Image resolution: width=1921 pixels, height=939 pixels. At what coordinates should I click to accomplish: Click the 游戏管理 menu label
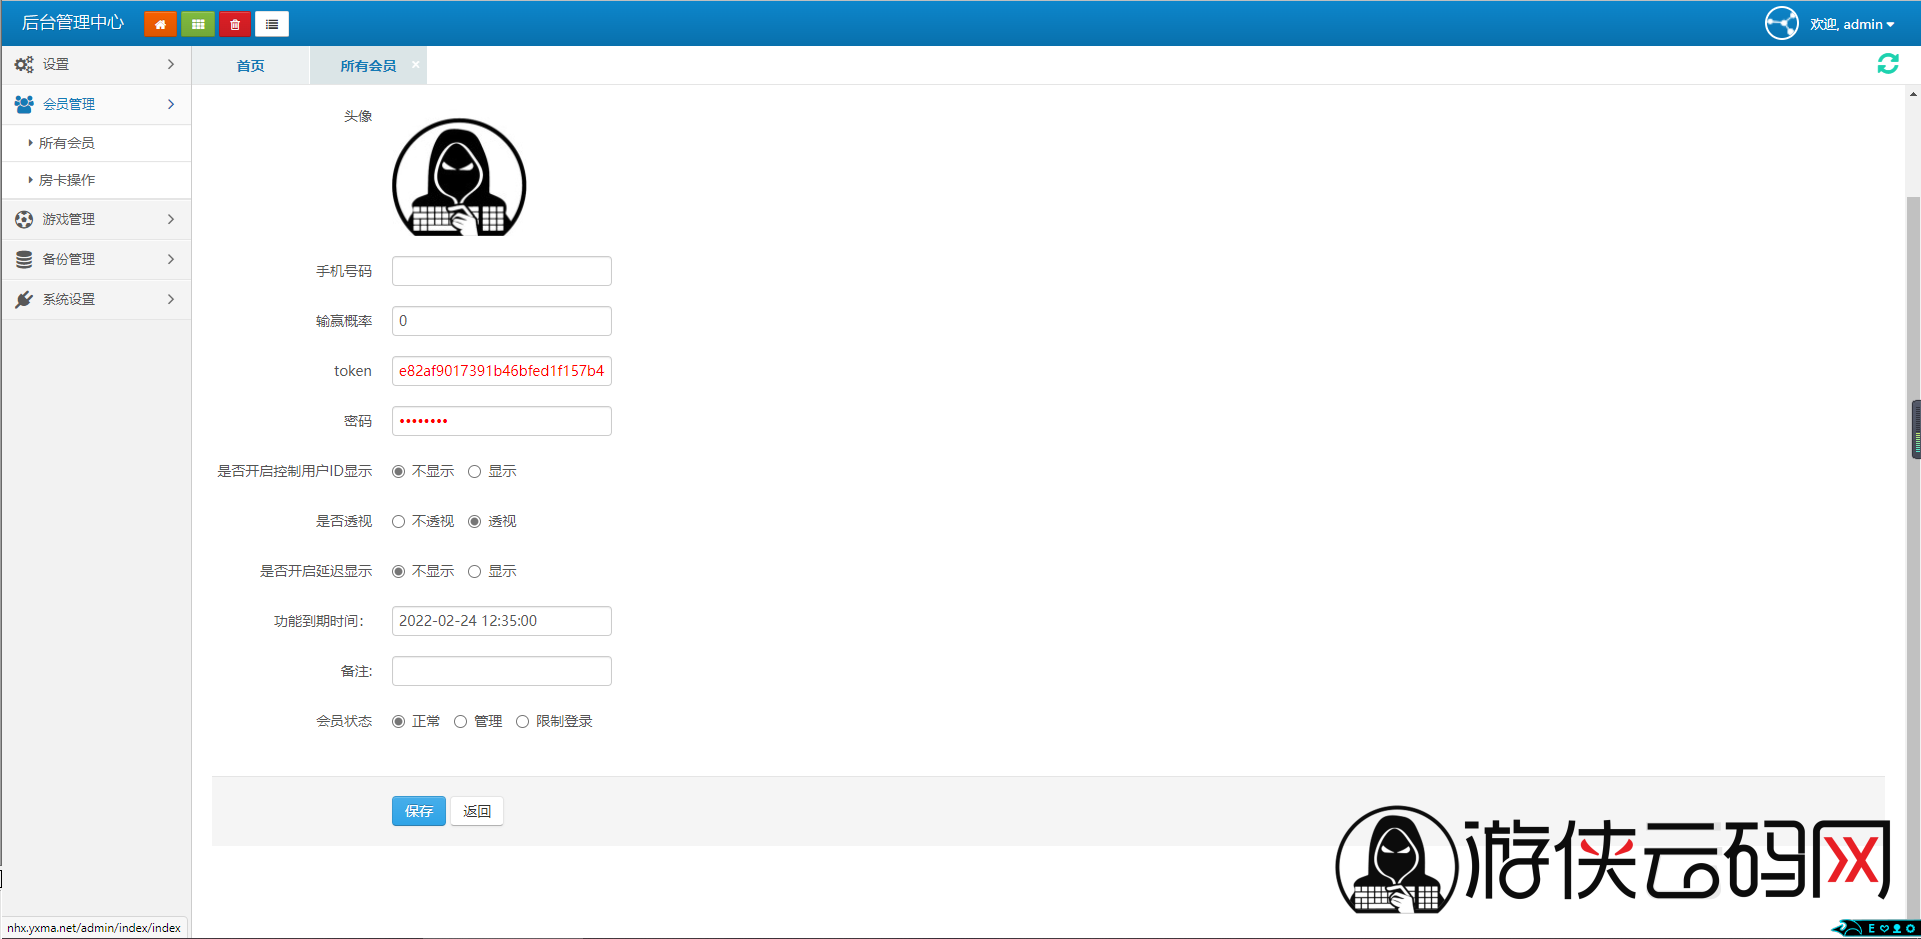coord(69,219)
